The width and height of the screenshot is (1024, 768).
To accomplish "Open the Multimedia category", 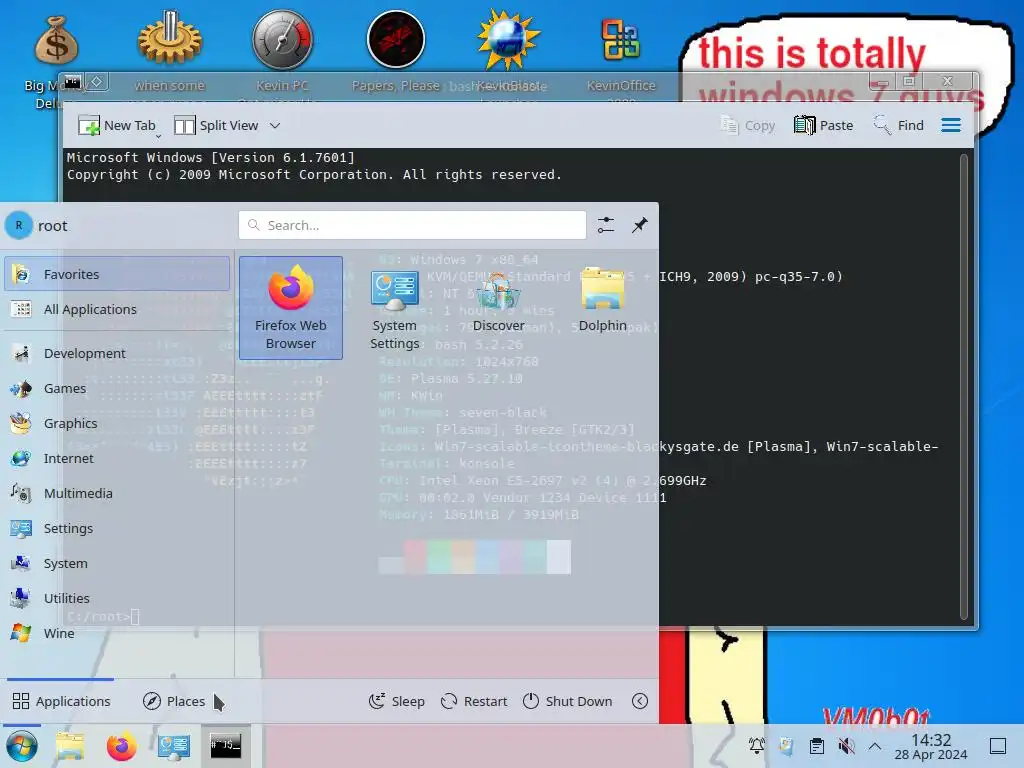I will pyautogui.click(x=117, y=493).
